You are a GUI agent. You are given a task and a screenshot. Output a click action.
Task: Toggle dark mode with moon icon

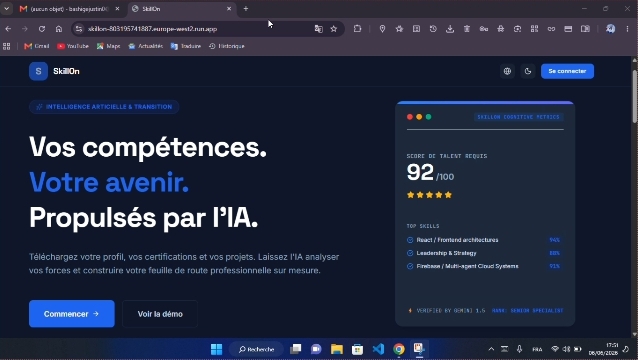coord(528,71)
